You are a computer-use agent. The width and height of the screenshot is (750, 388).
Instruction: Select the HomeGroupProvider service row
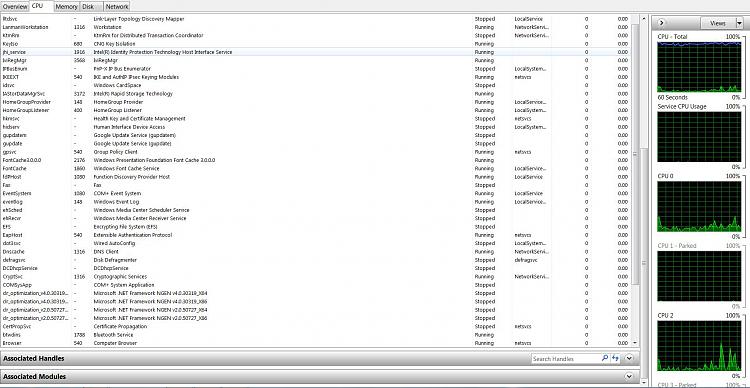316,102
